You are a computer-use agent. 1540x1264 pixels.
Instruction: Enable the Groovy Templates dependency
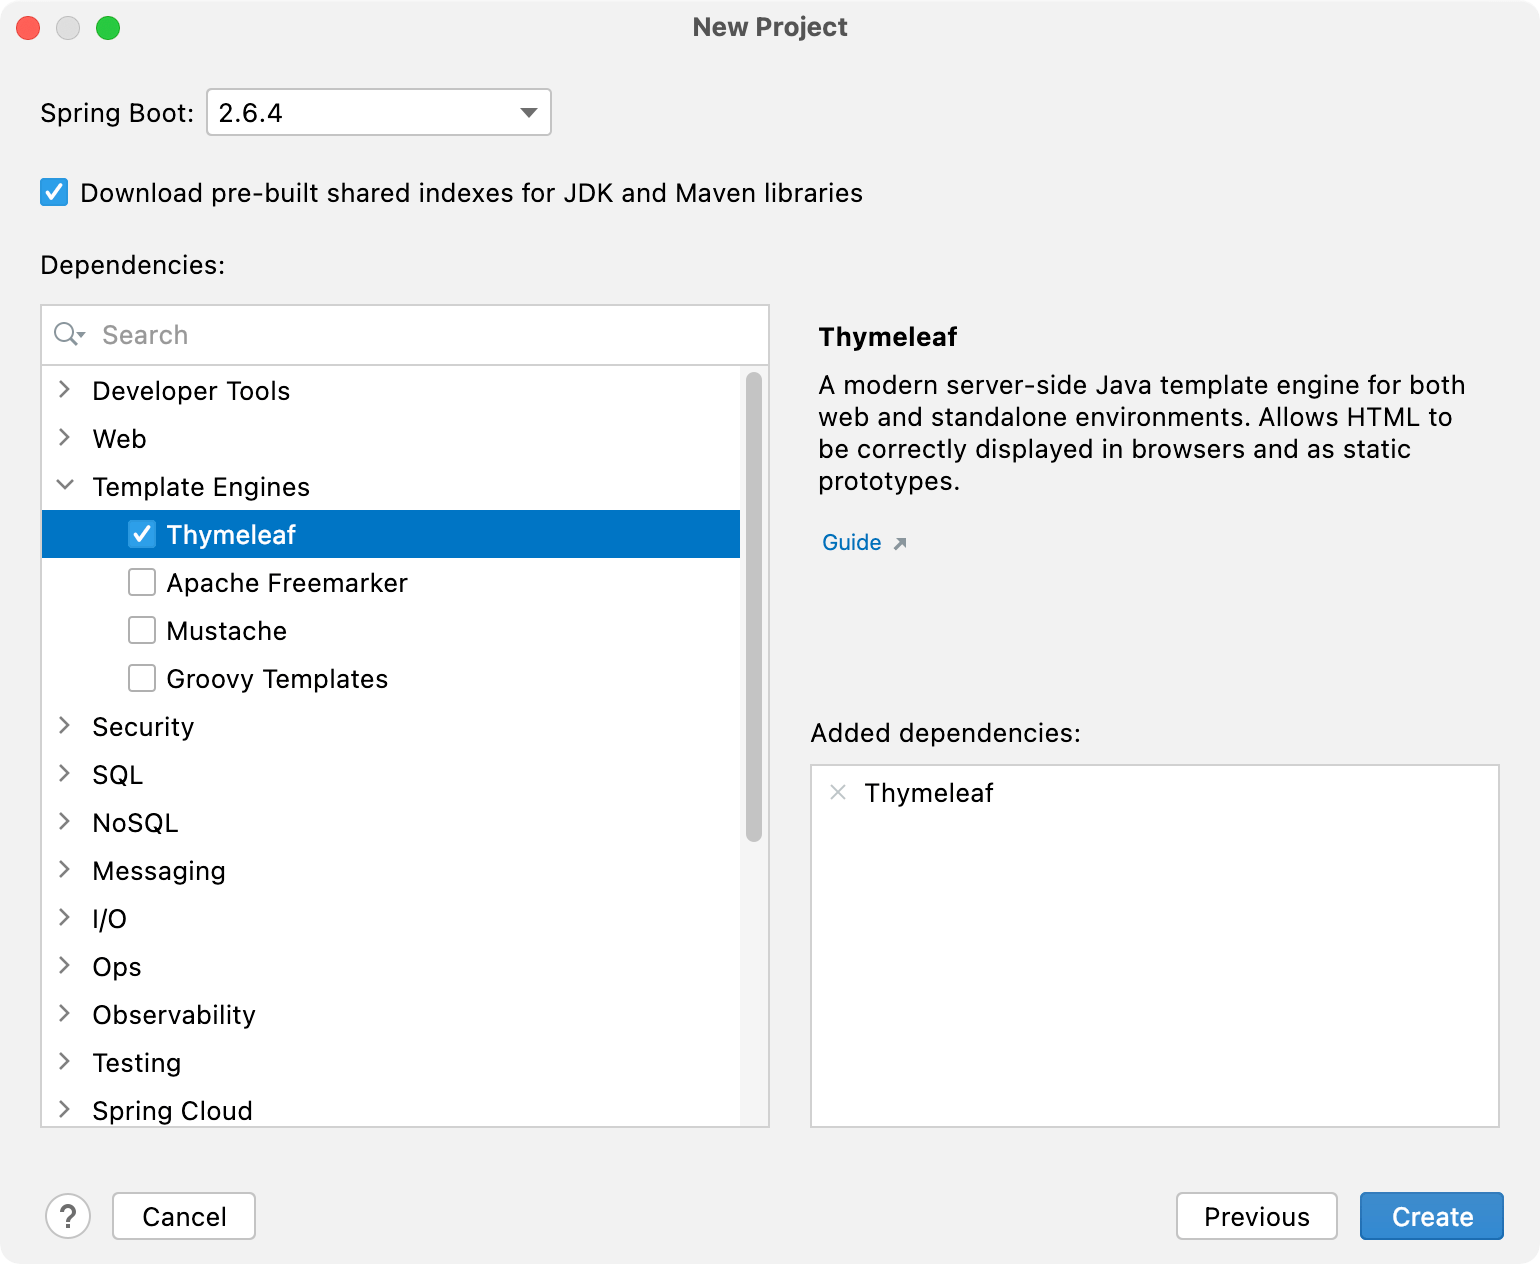pyautogui.click(x=142, y=678)
